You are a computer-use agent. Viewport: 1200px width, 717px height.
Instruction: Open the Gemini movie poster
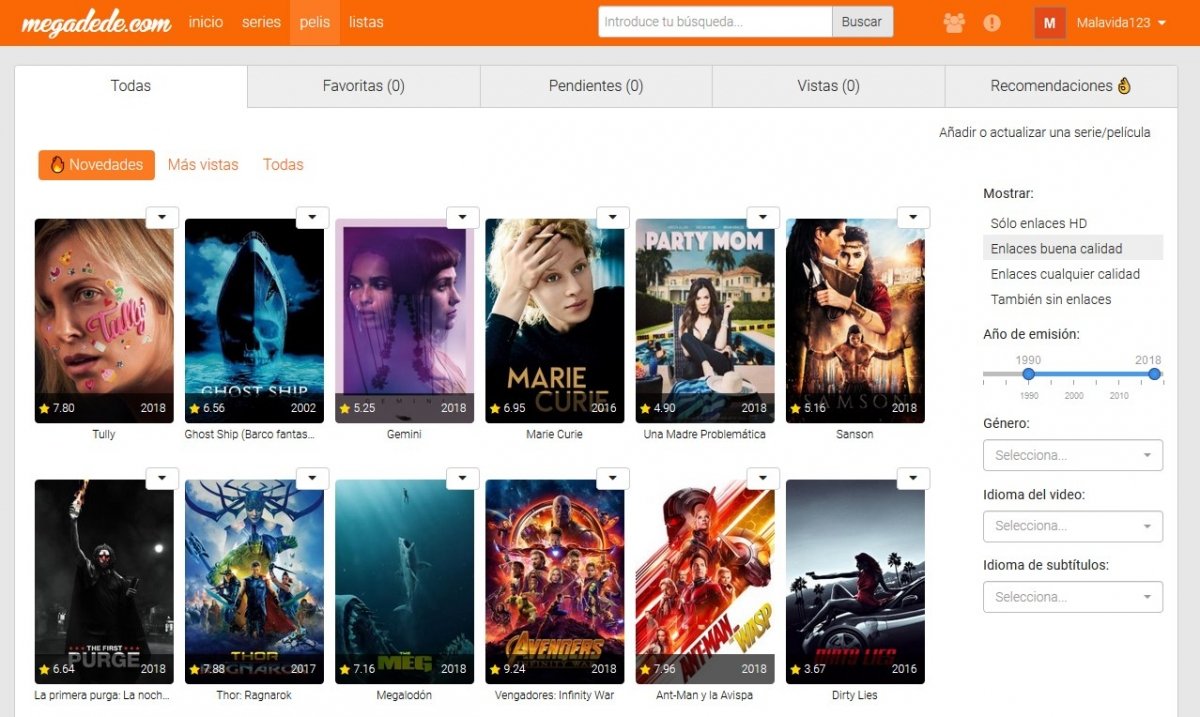[404, 321]
